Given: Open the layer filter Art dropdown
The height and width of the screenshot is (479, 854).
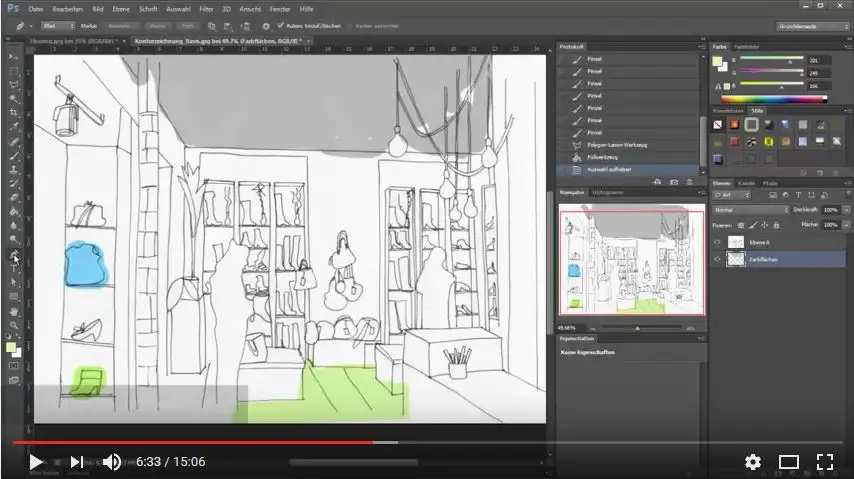Looking at the screenshot, I should pyautogui.click(x=732, y=195).
